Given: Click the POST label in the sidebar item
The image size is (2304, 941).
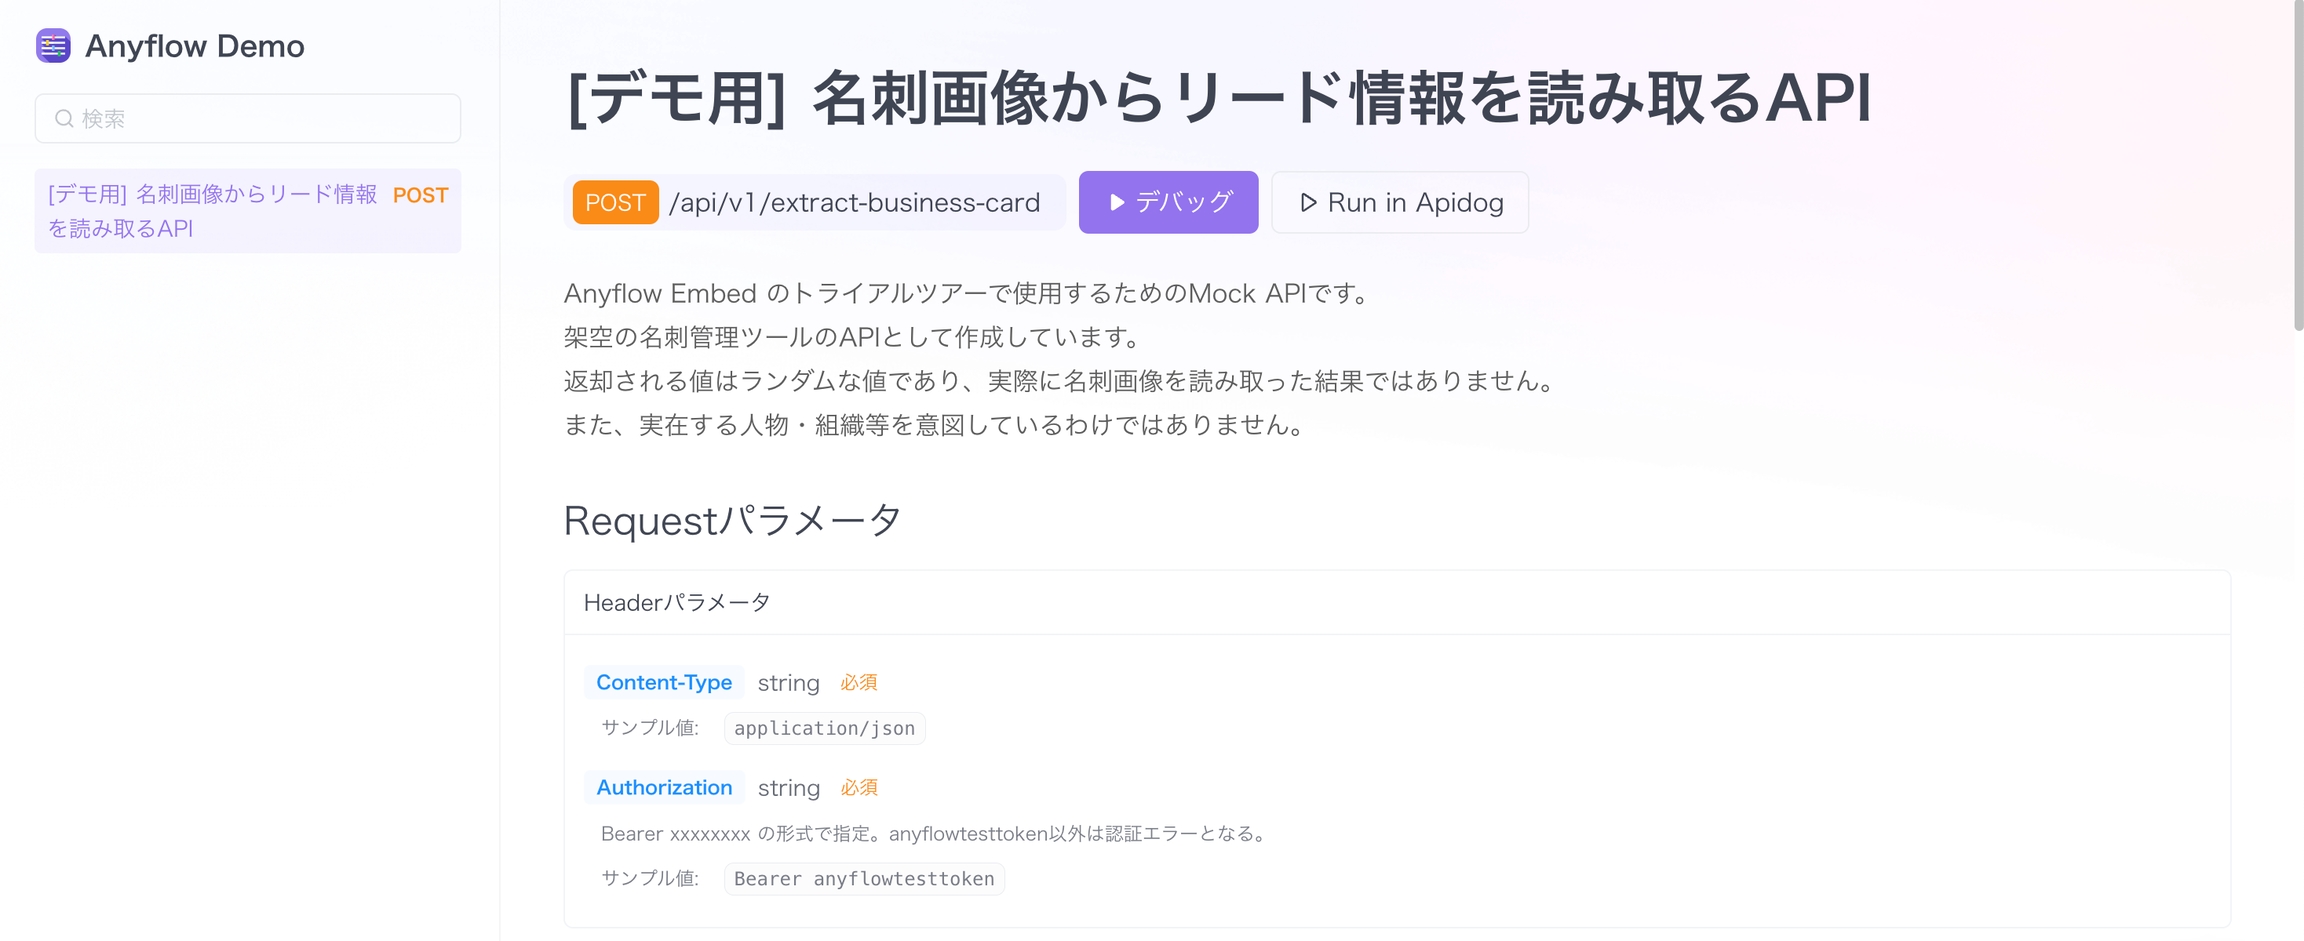Looking at the screenshot, I should coord(420,196).
